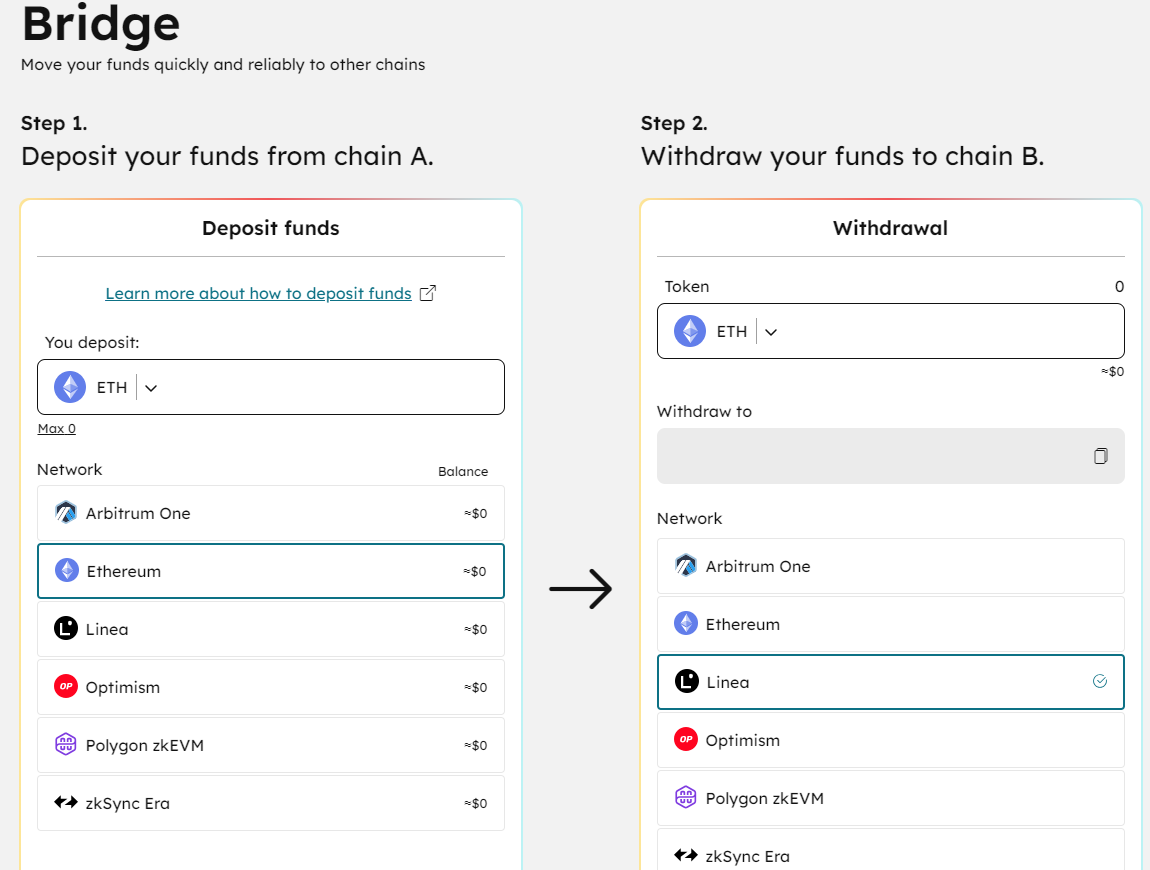The height and width of the screenshot is (870, 1150).
Task: Select zkSync Era in withdrawal network list
Action: [890, 853]
